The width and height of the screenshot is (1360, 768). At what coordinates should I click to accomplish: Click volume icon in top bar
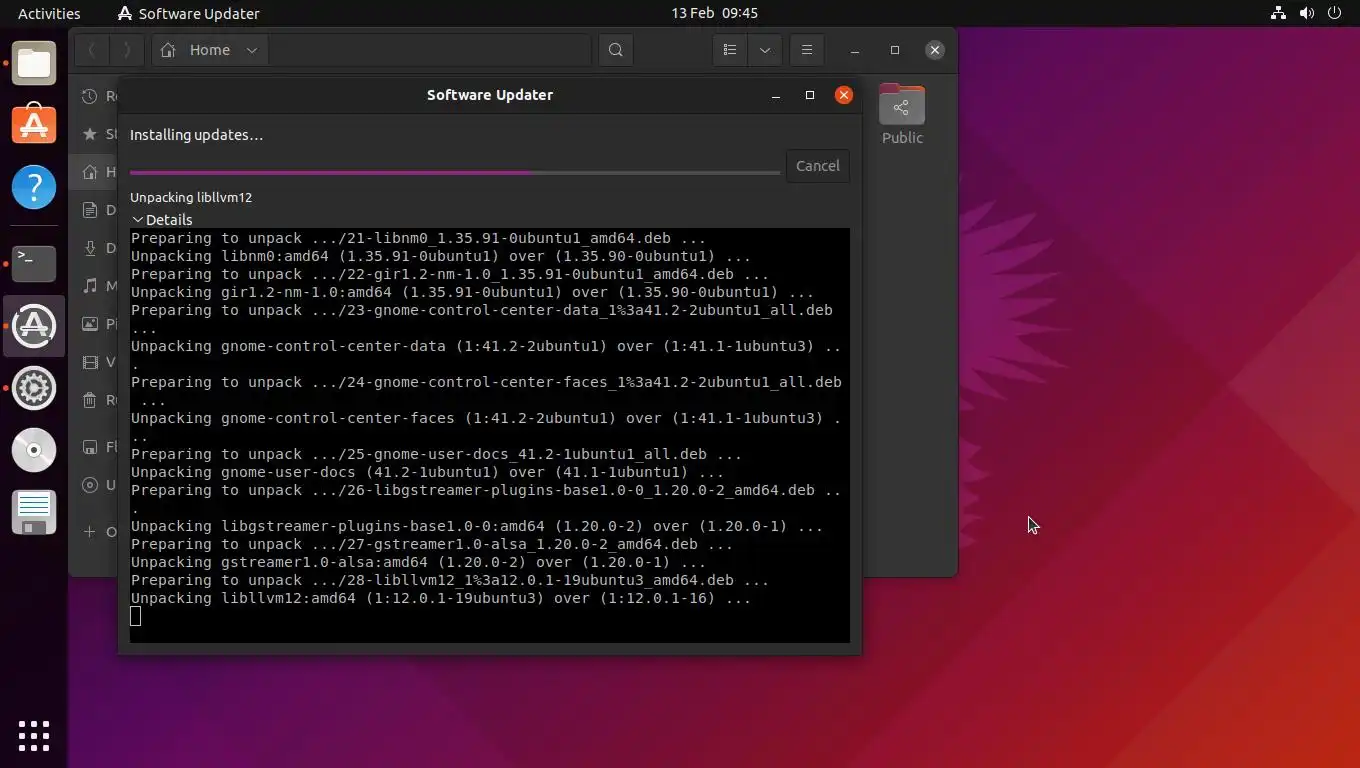[1306, 13]
